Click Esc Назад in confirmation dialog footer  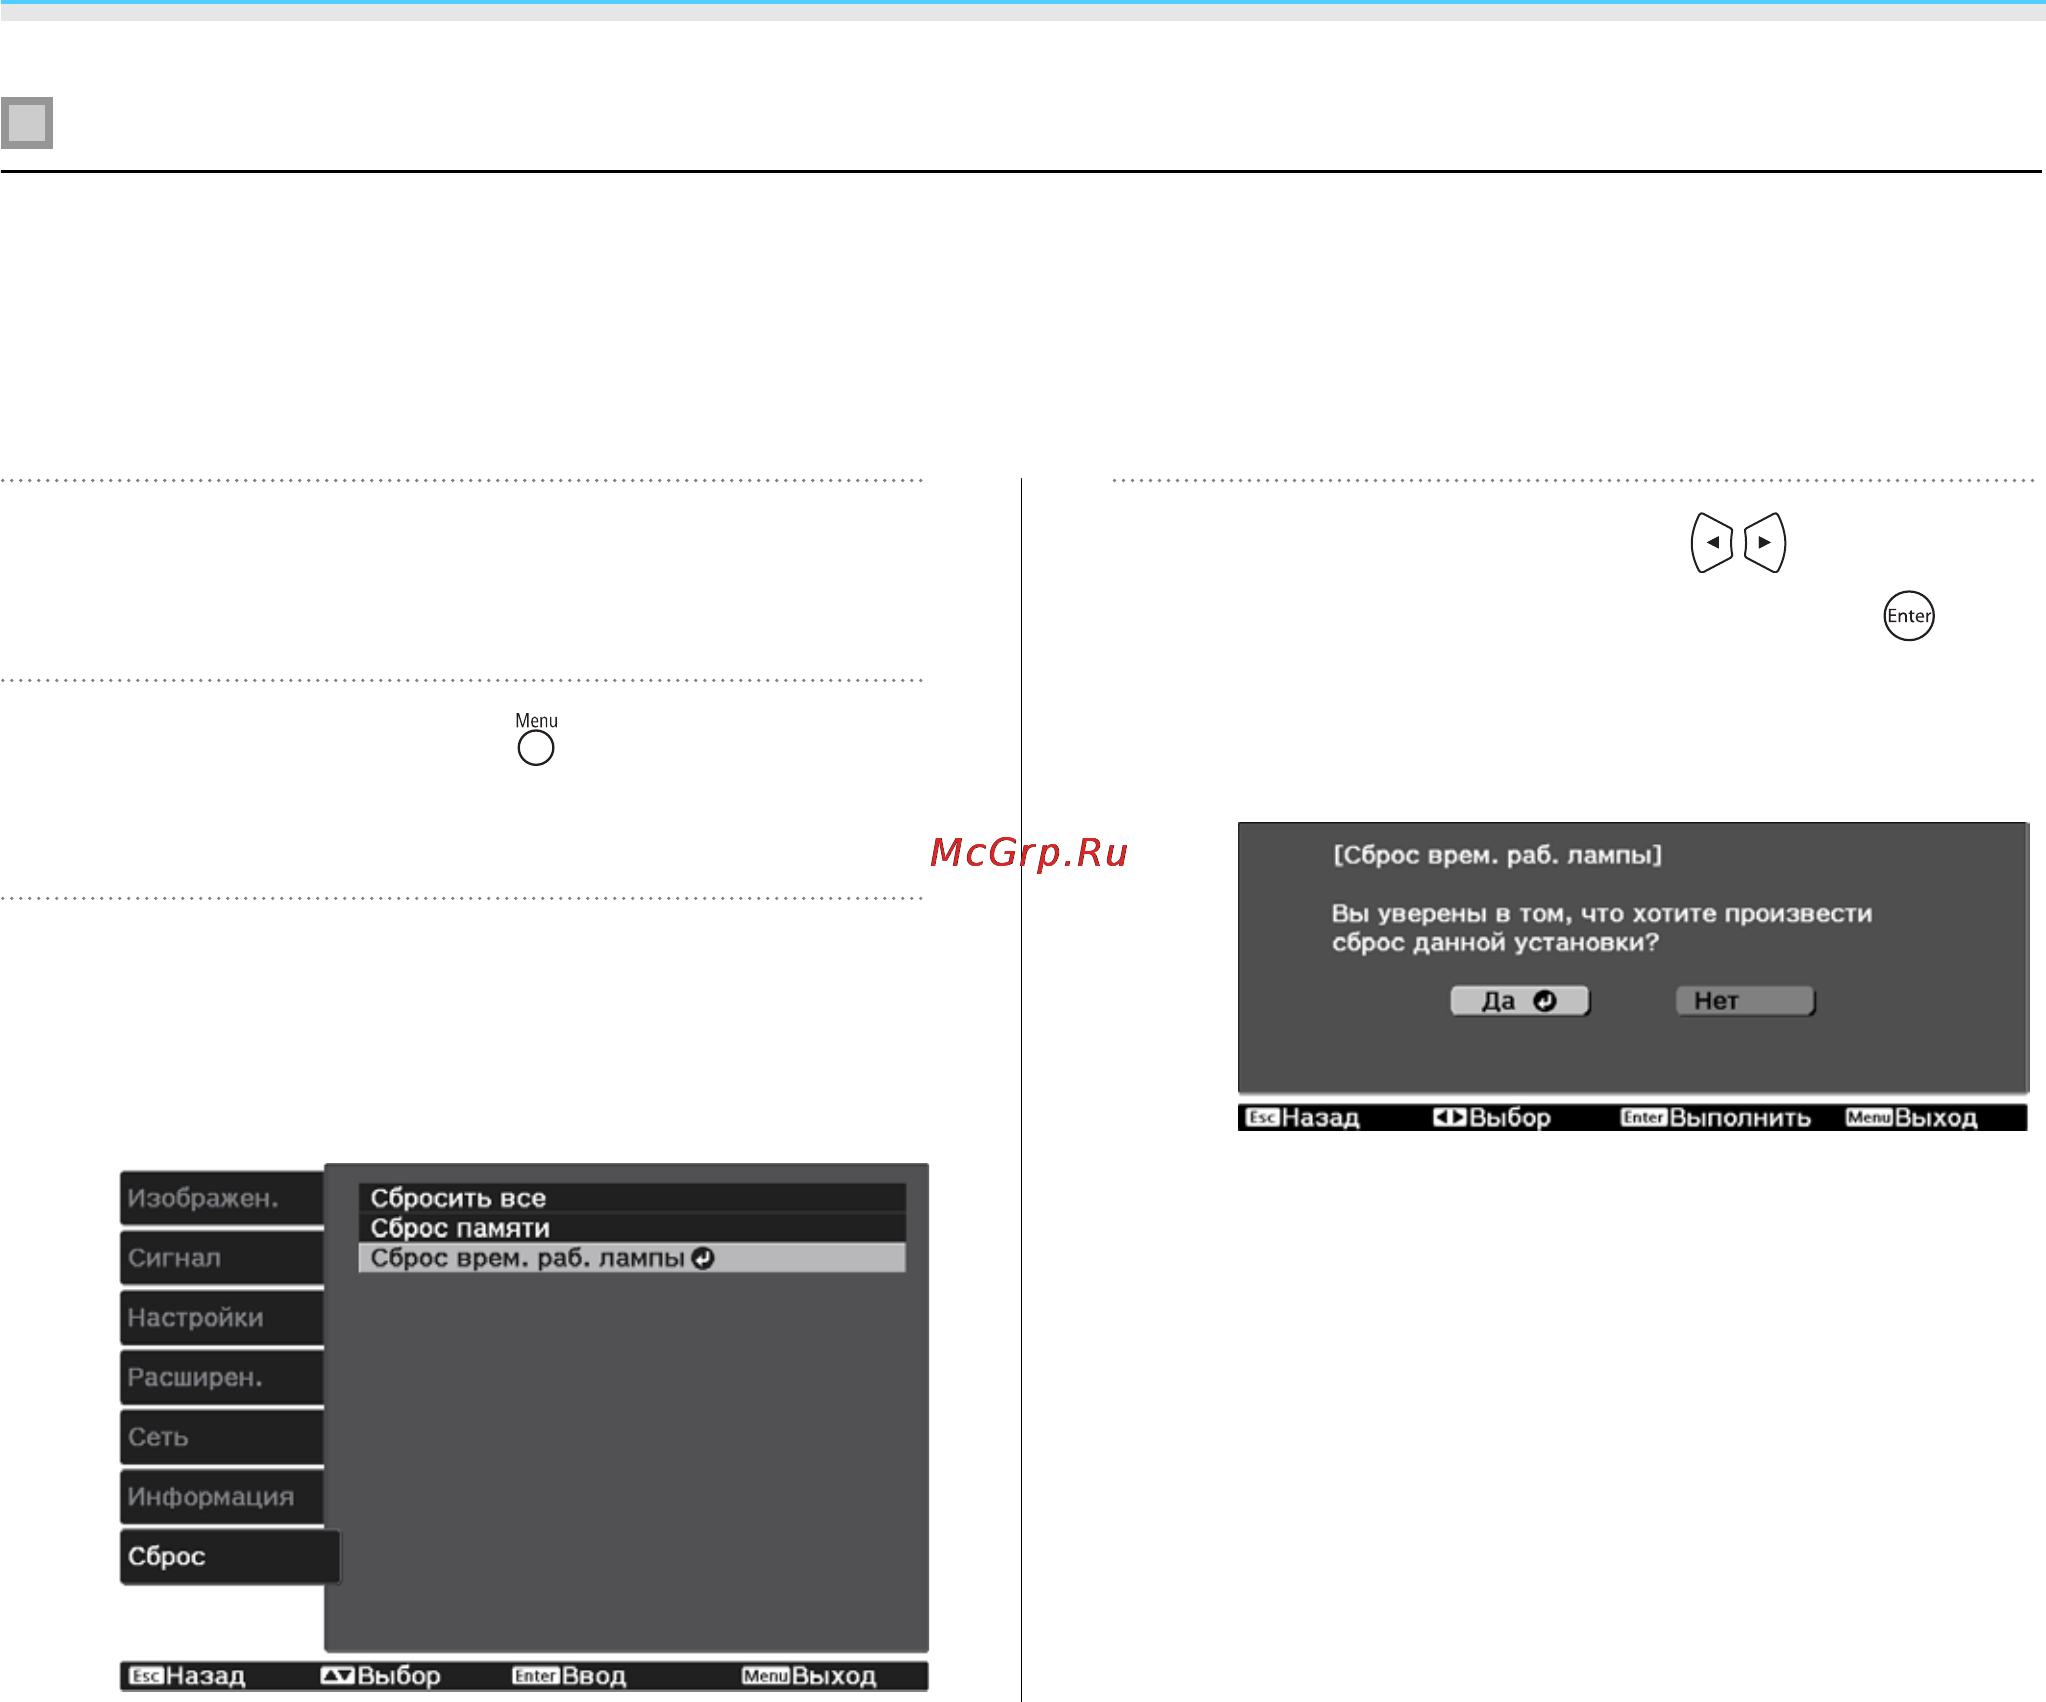(x=1303, y=1118)
